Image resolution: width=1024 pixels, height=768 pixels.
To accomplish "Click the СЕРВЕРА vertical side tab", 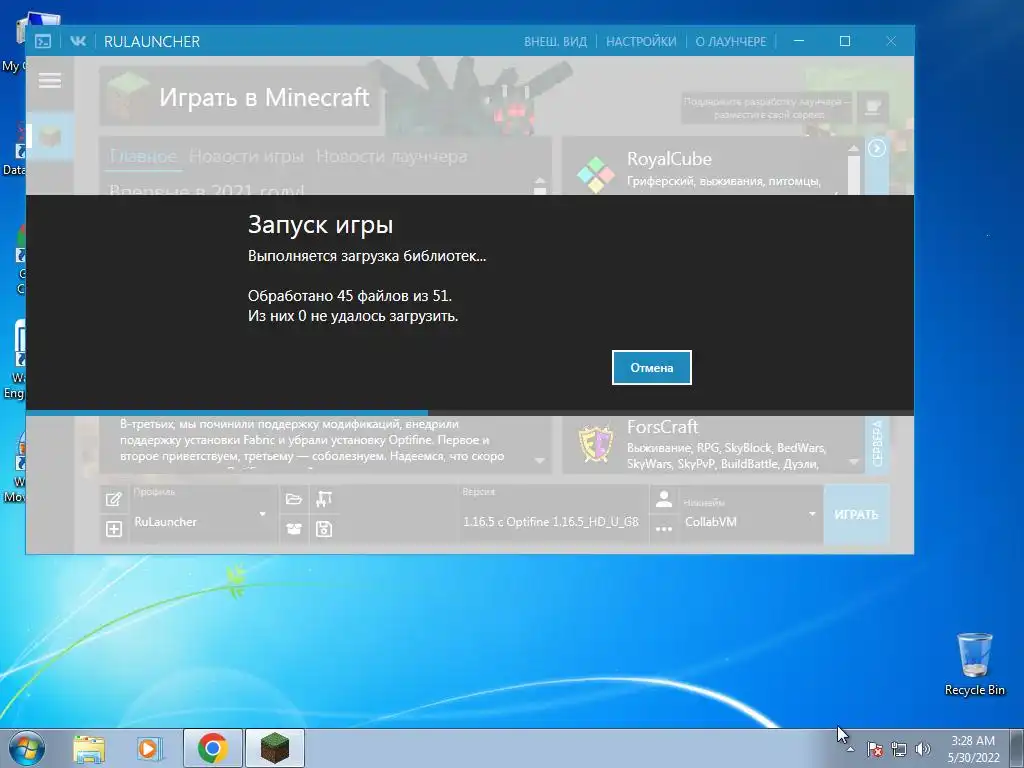I will 877,443.
